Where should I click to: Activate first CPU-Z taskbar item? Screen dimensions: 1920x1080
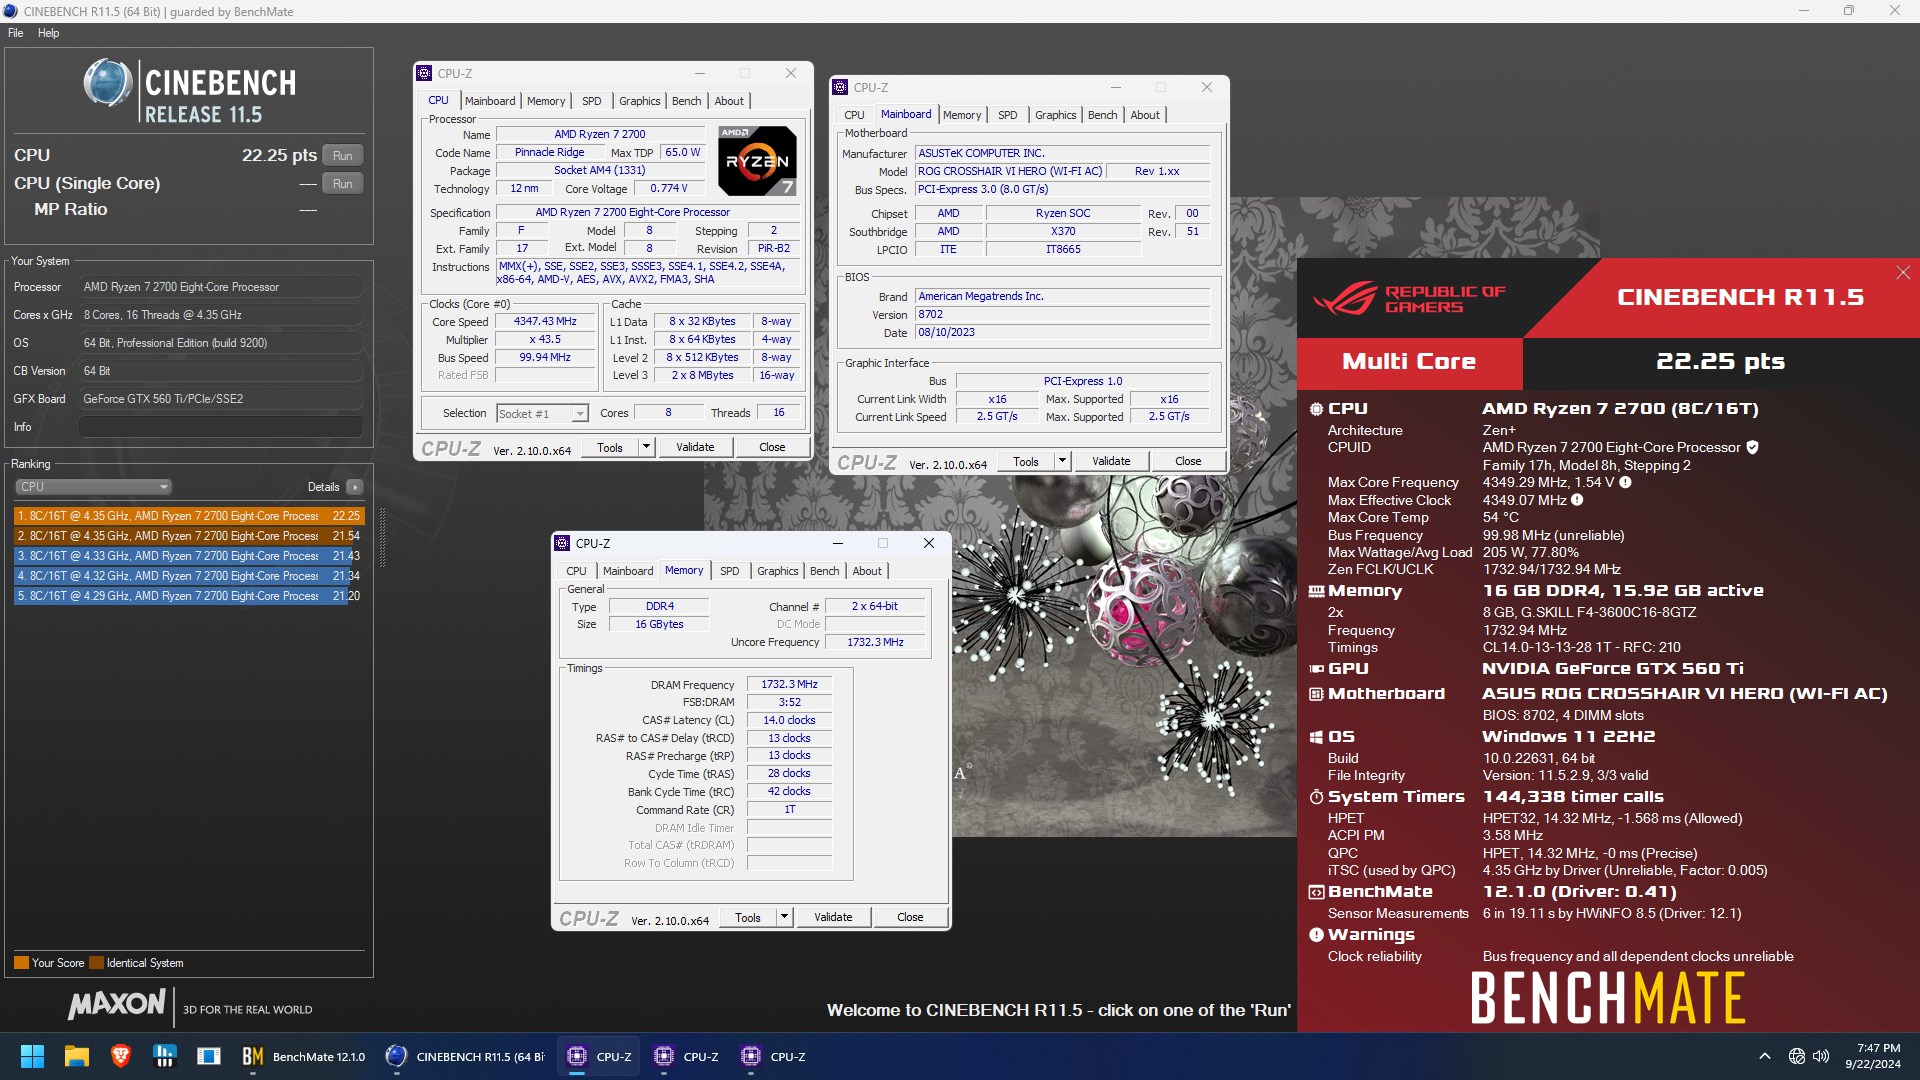pyautogui.click(x=600, y=1056)
